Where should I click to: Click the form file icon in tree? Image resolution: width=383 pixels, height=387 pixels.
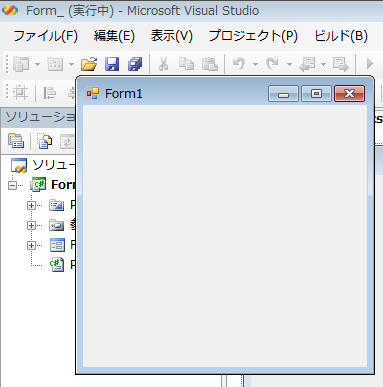click(57, 245)
